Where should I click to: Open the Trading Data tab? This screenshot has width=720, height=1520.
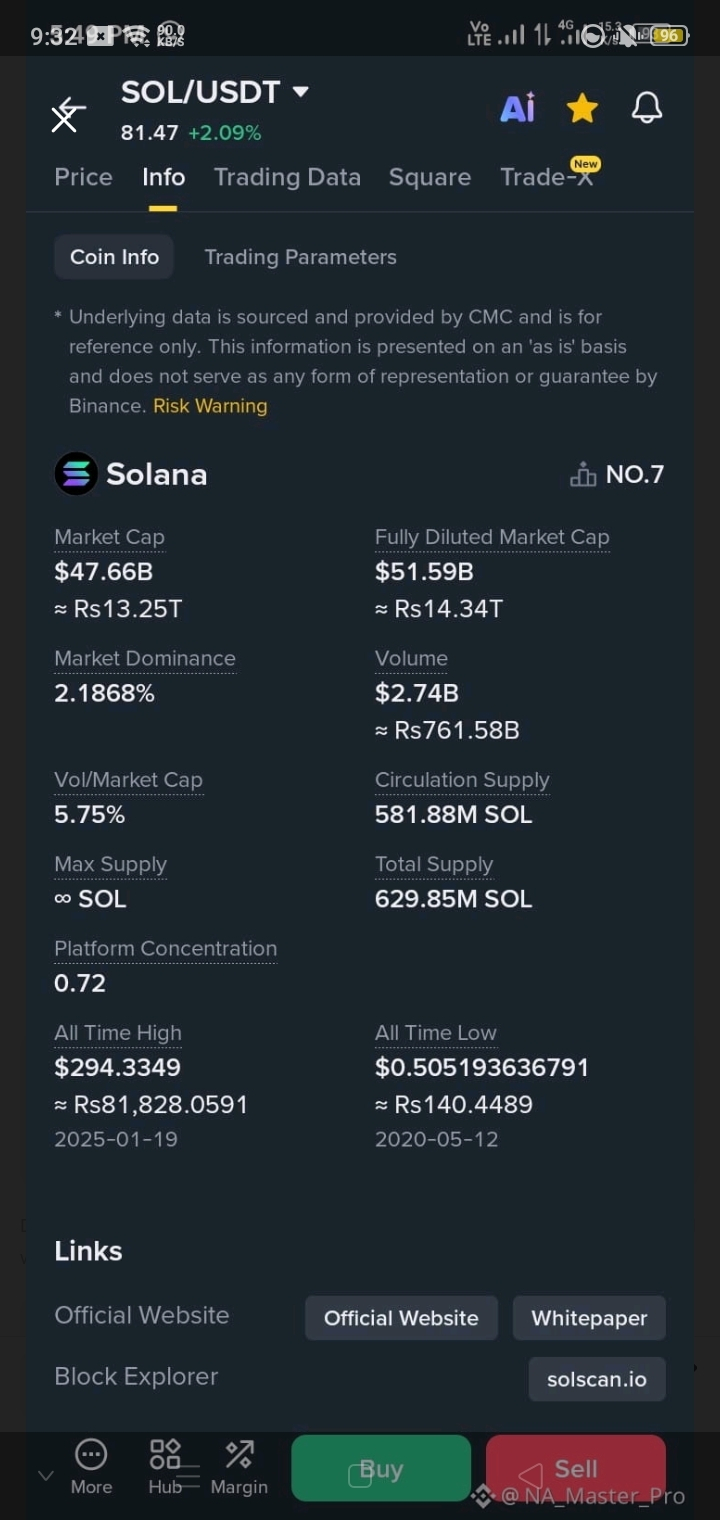(287, 177)
